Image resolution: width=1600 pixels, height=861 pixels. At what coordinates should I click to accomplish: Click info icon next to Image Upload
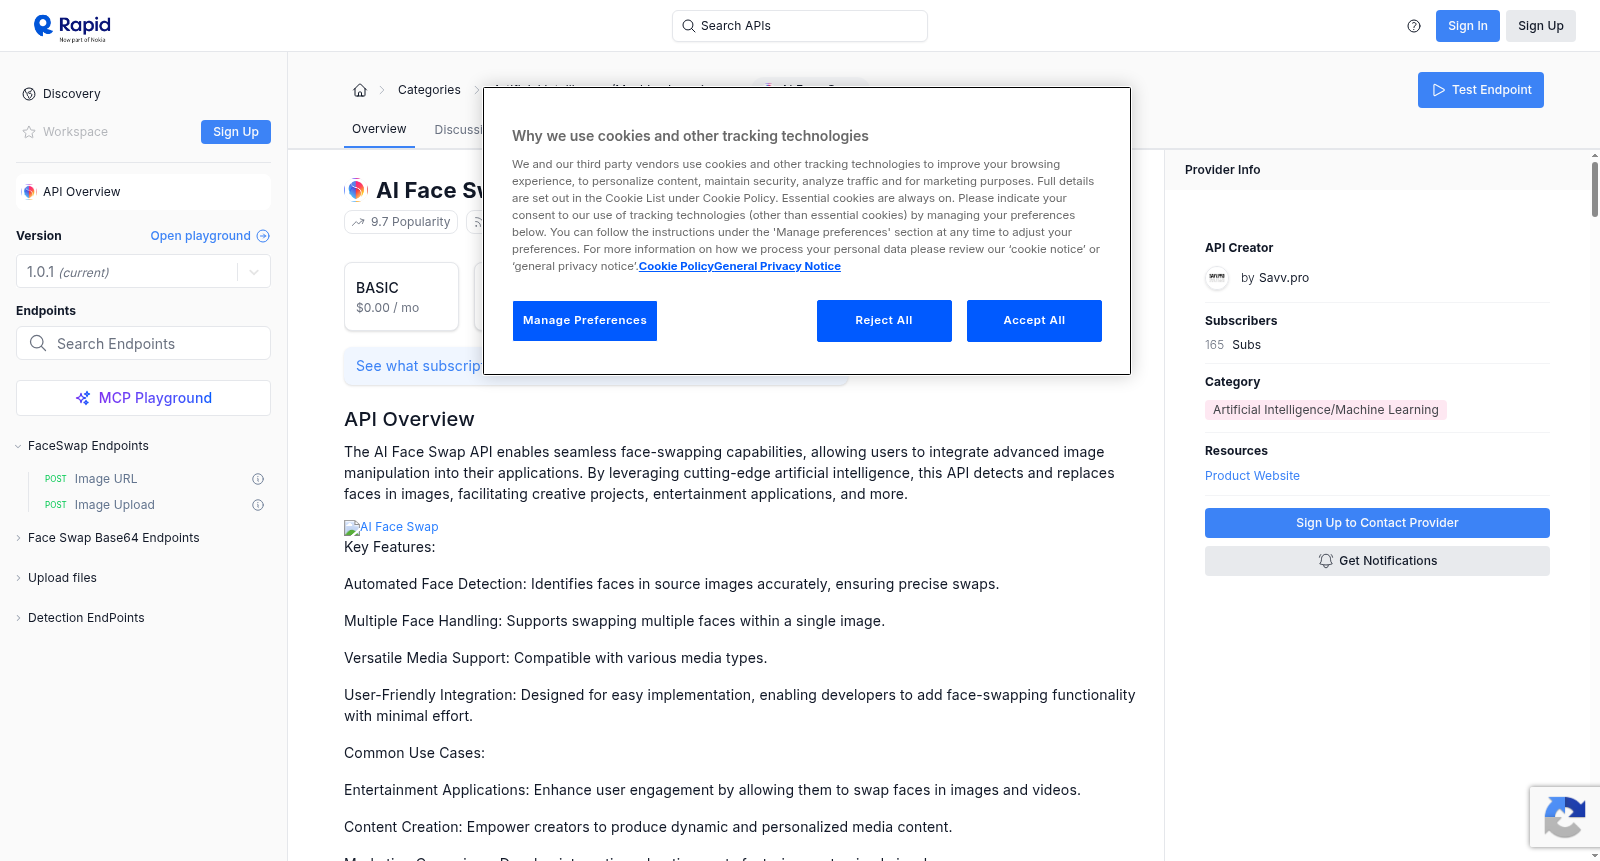(258, 505)
